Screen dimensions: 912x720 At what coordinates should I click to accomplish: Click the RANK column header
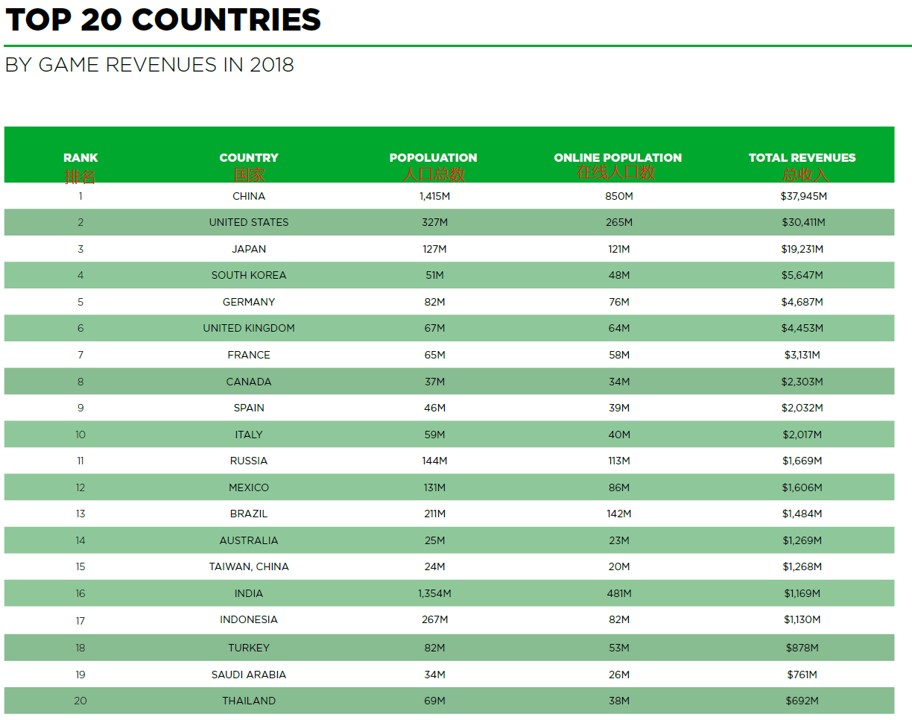click(80, 158)
